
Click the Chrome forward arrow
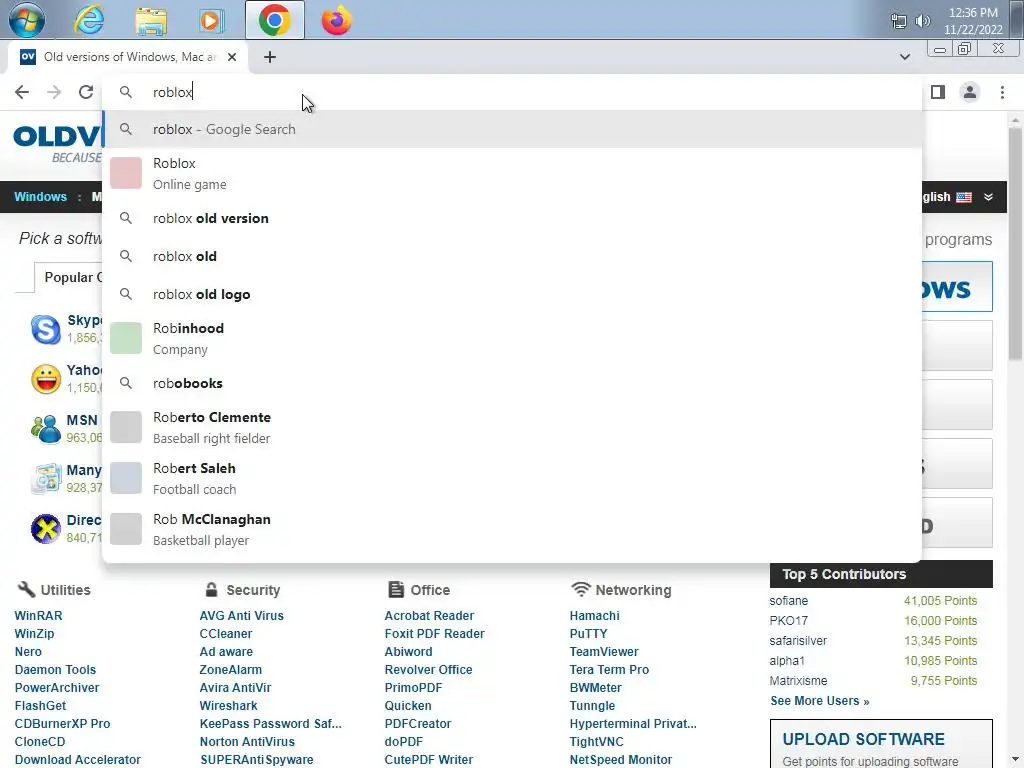click(x=54, y=92)
